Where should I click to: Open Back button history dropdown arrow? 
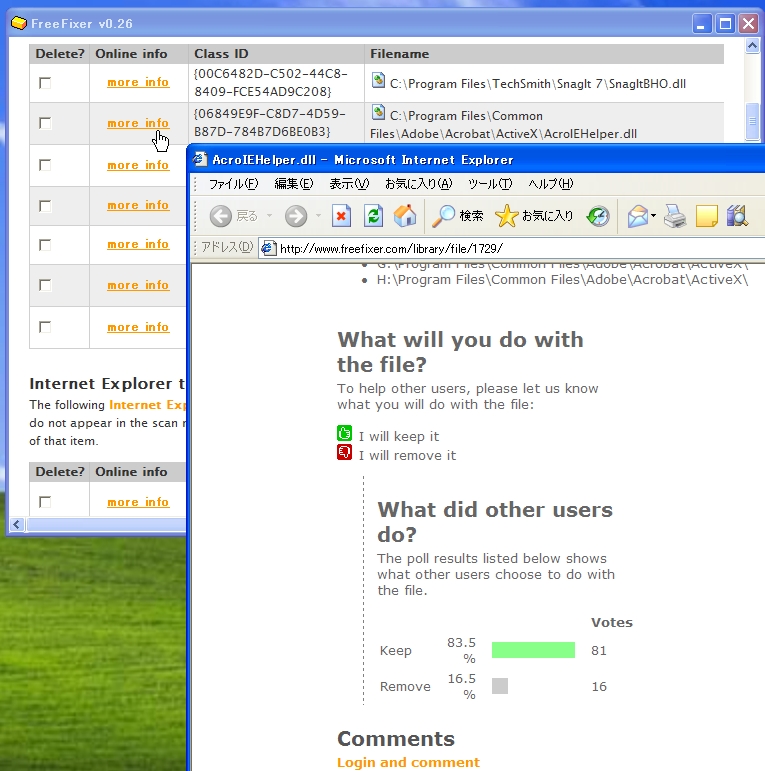(269, 216)
